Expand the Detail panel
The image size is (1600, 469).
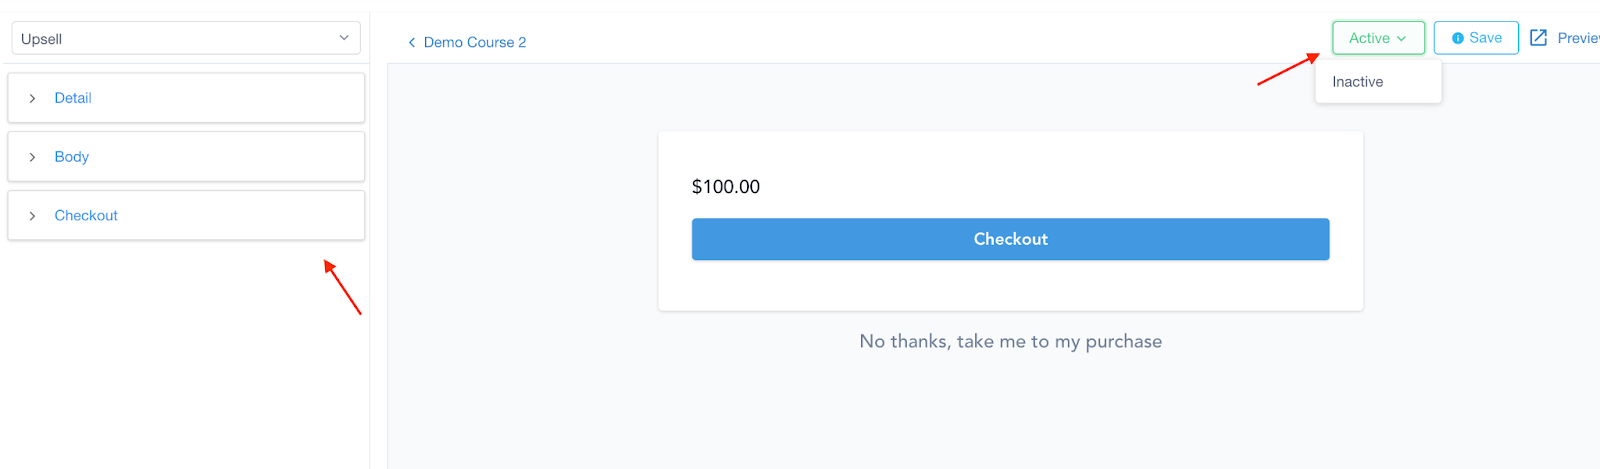coord(186,98)
